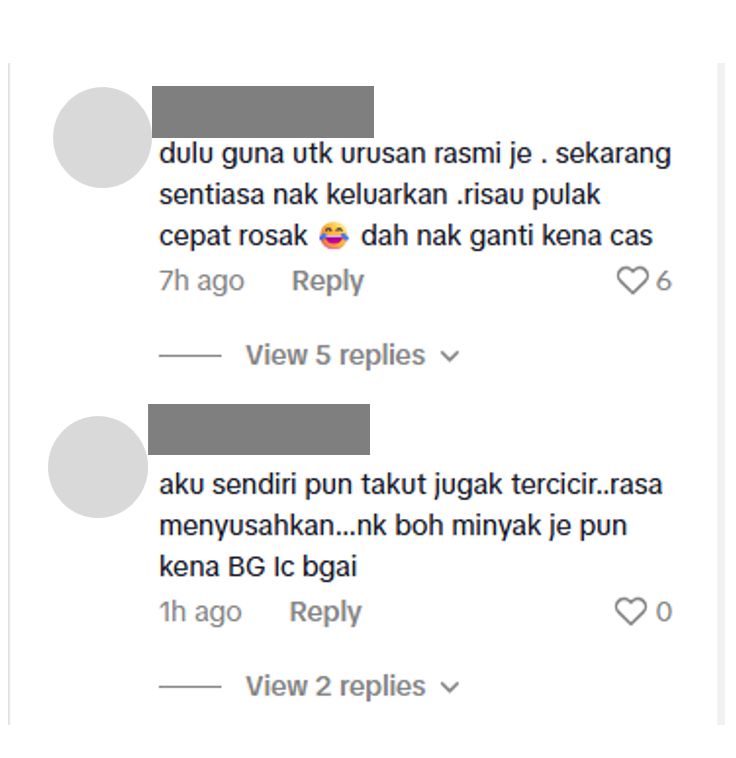Like the comment with 0 likes

630,612
